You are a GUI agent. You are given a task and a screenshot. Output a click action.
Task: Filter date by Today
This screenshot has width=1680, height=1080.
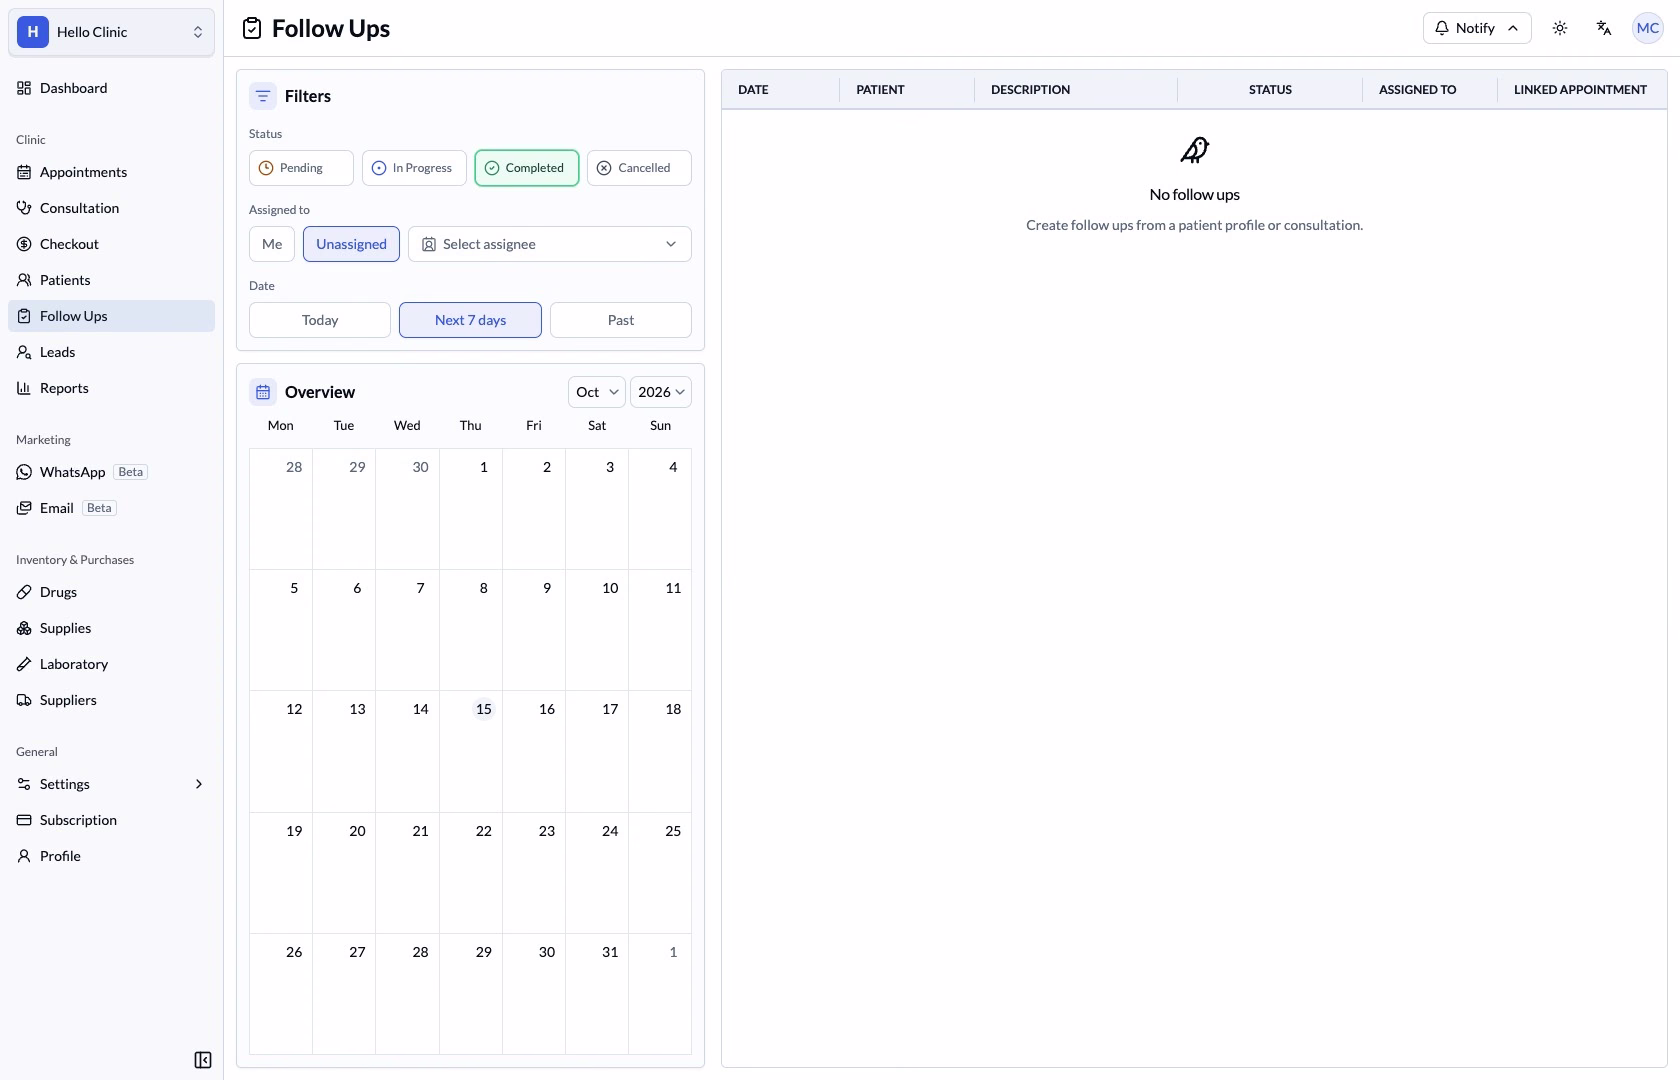[320, 320]
